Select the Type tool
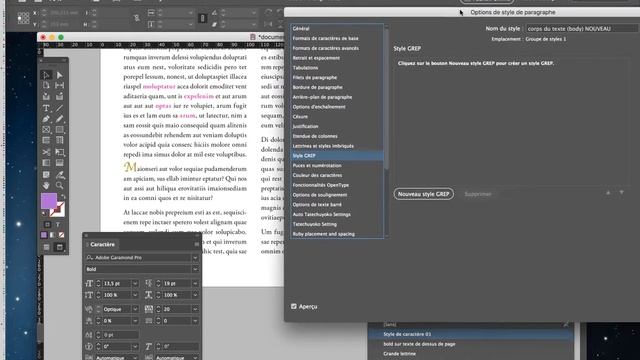The height and width of the screenshot is (360, 640). tap(46, 108)
